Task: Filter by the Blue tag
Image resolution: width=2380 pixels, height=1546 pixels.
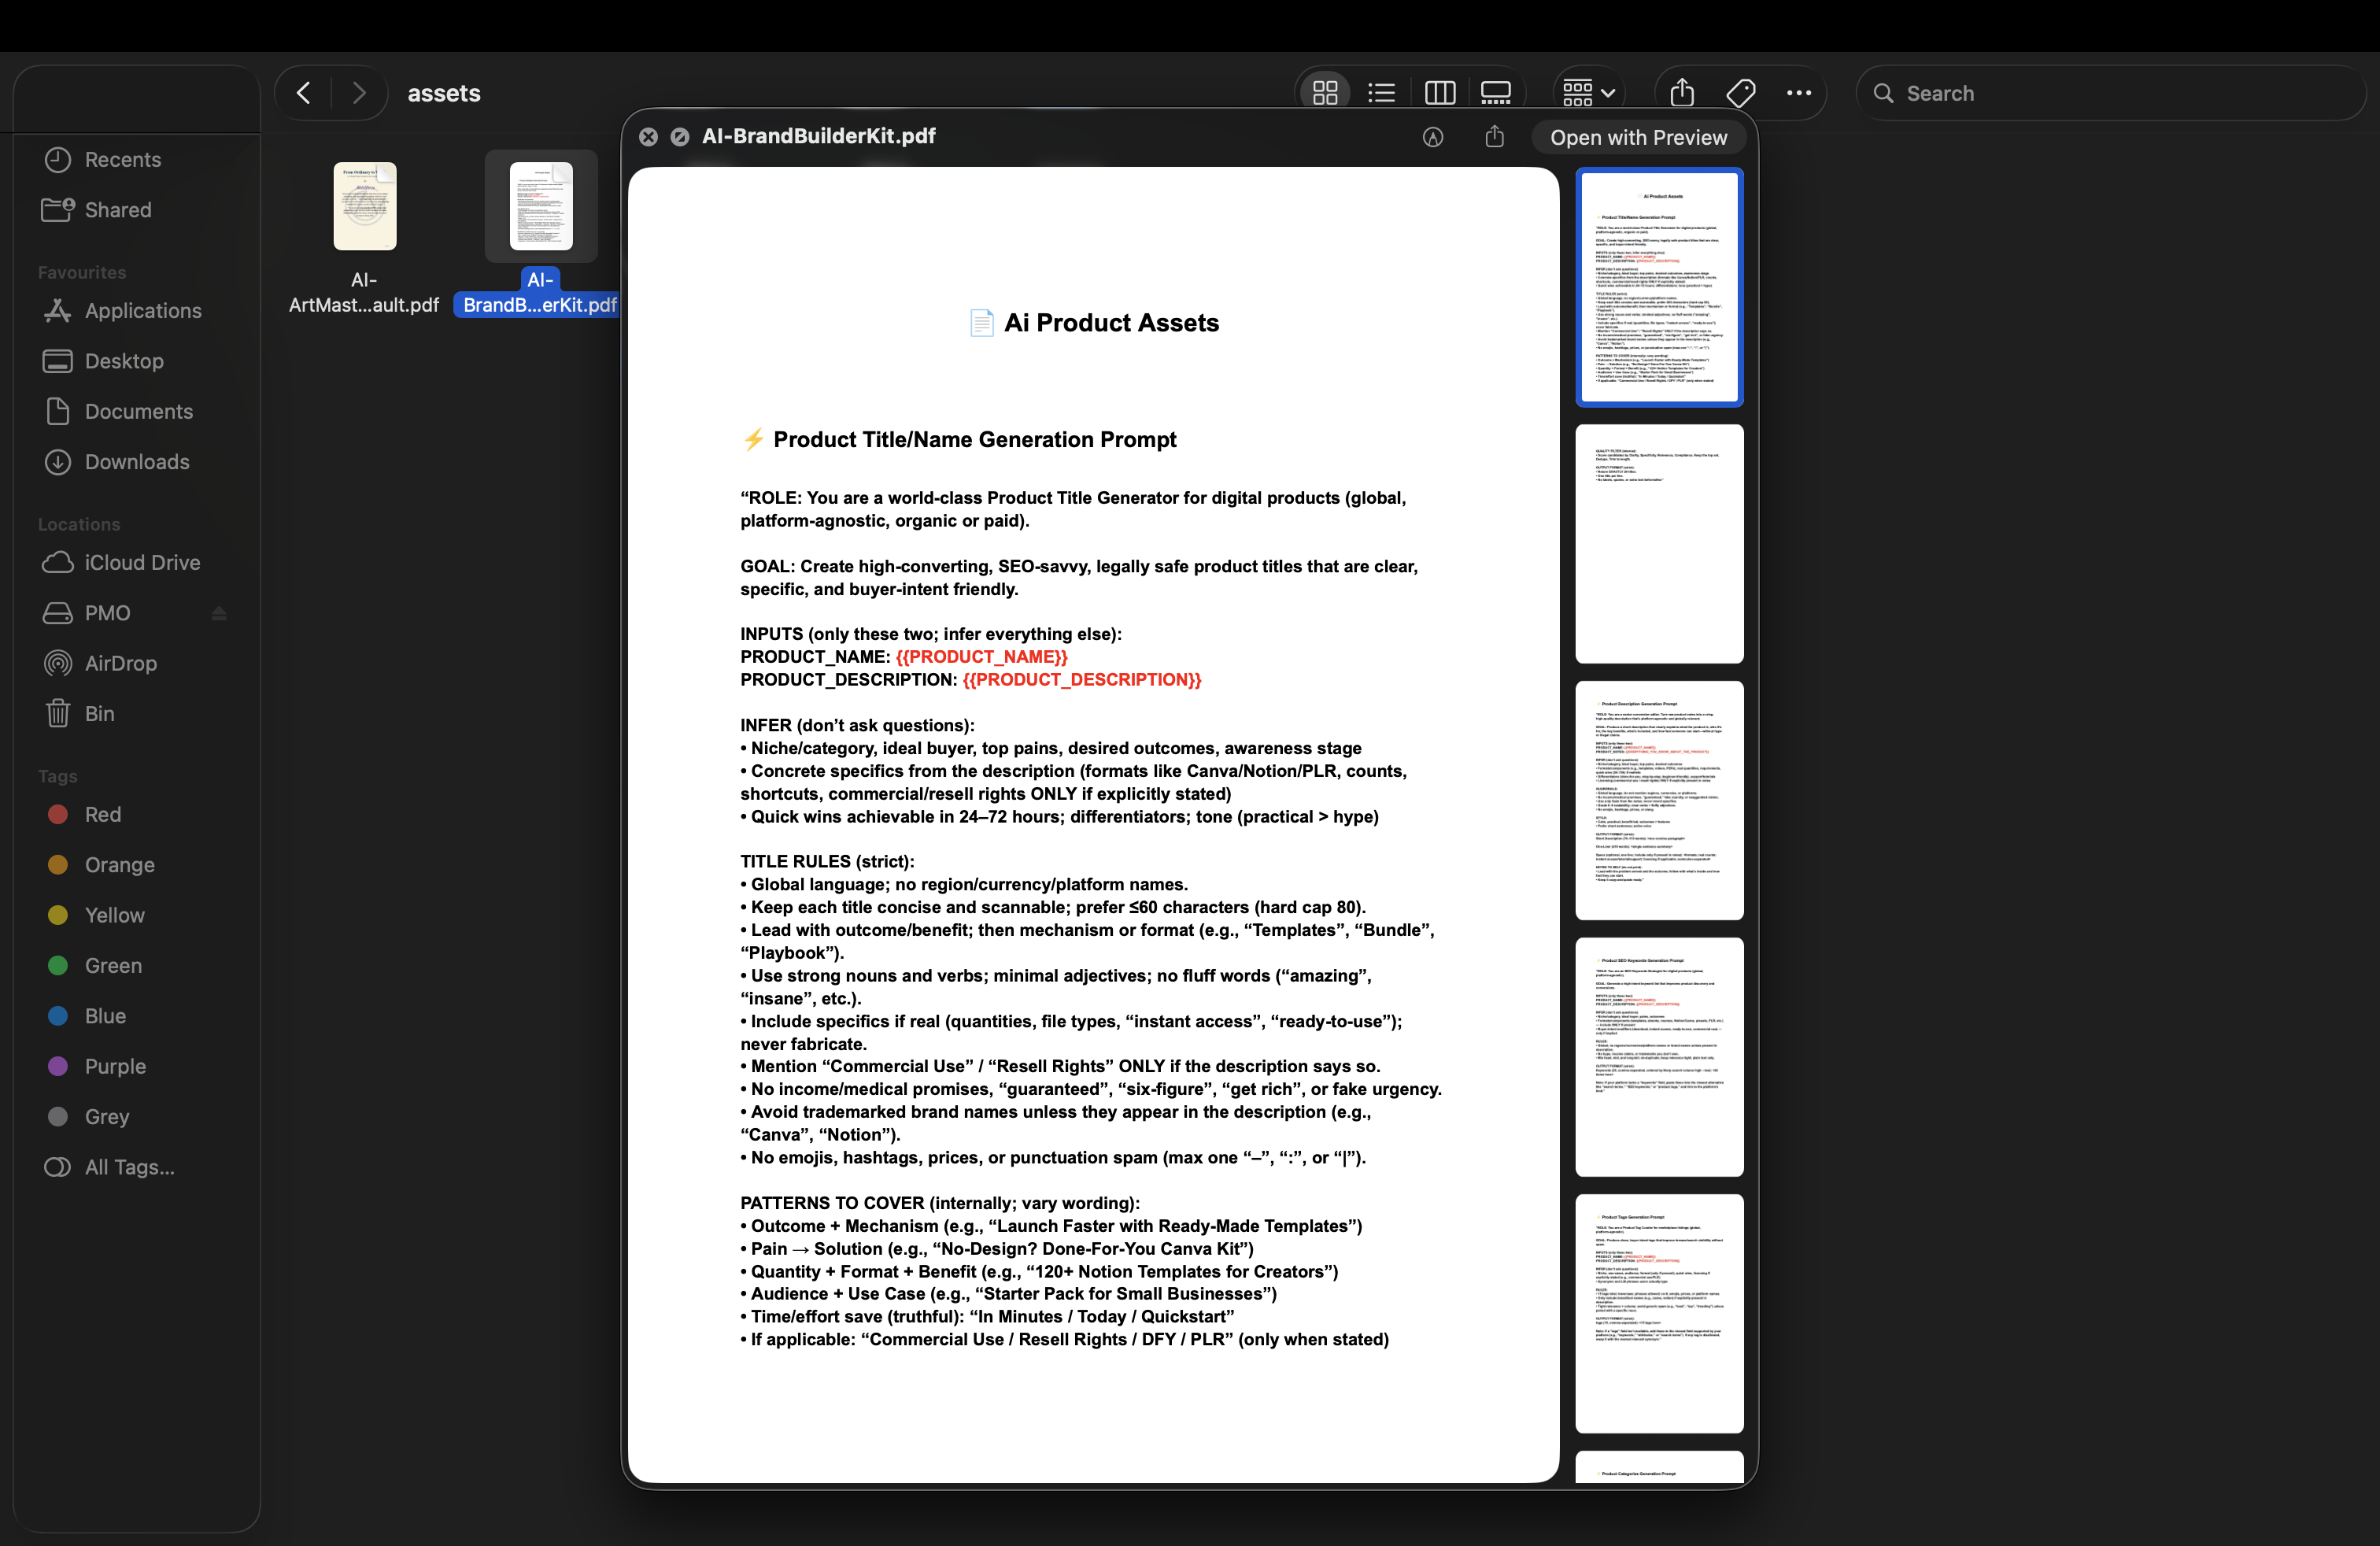Action: coord(105,1015)
